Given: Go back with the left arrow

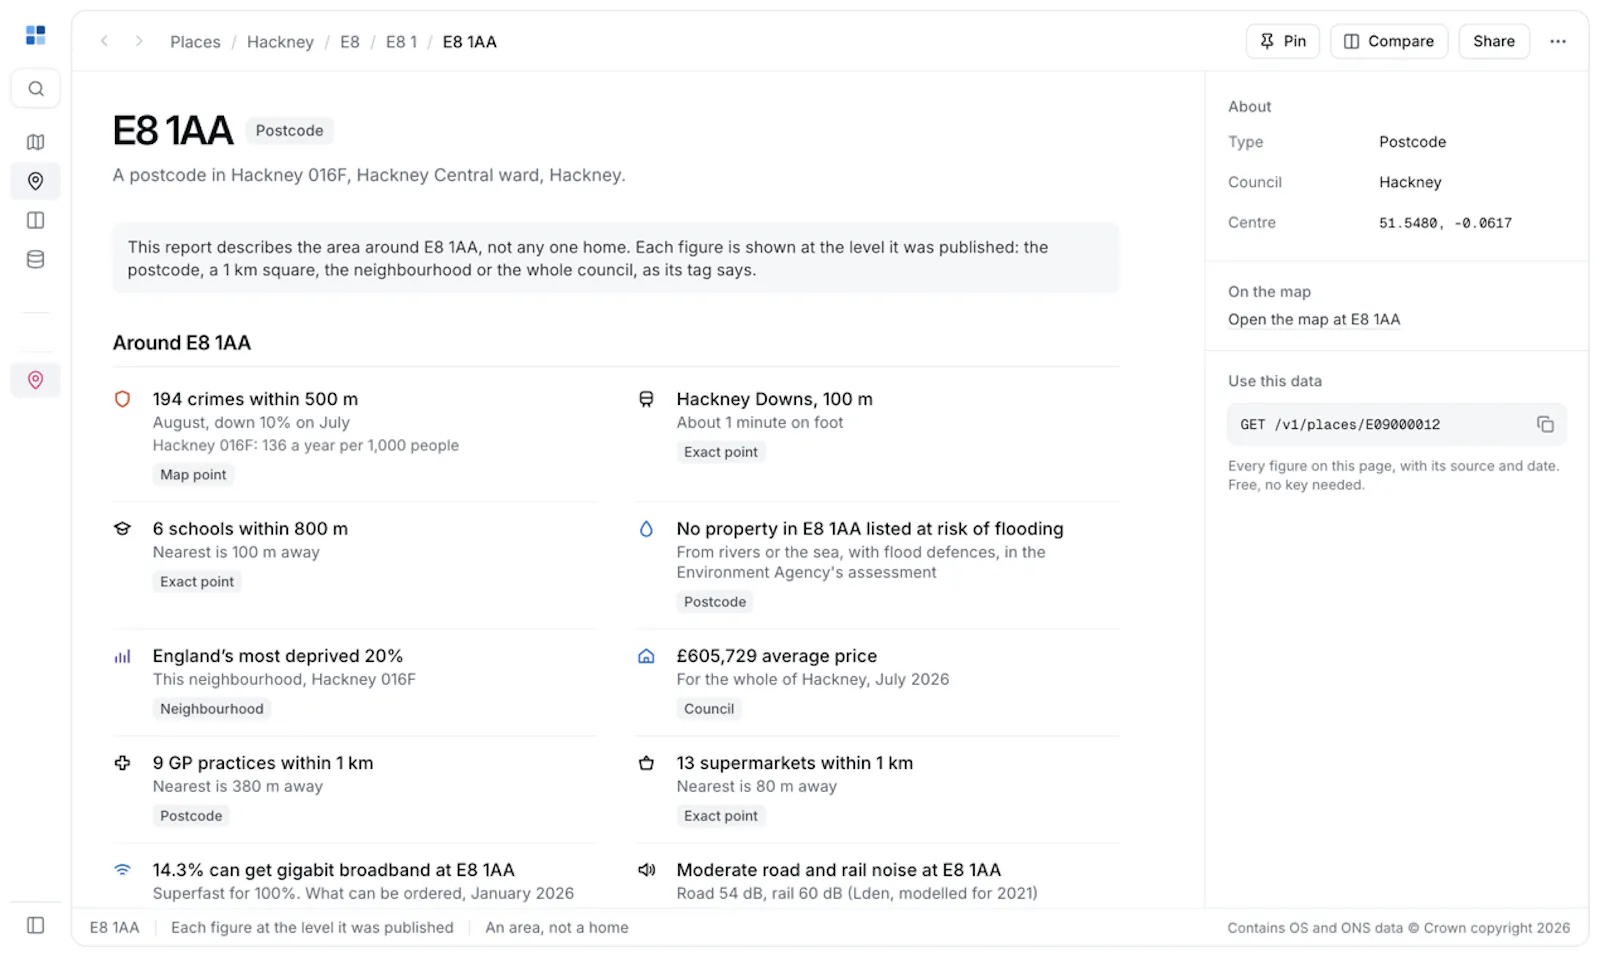Looking at the screenshot, I should tap(104, 41).
